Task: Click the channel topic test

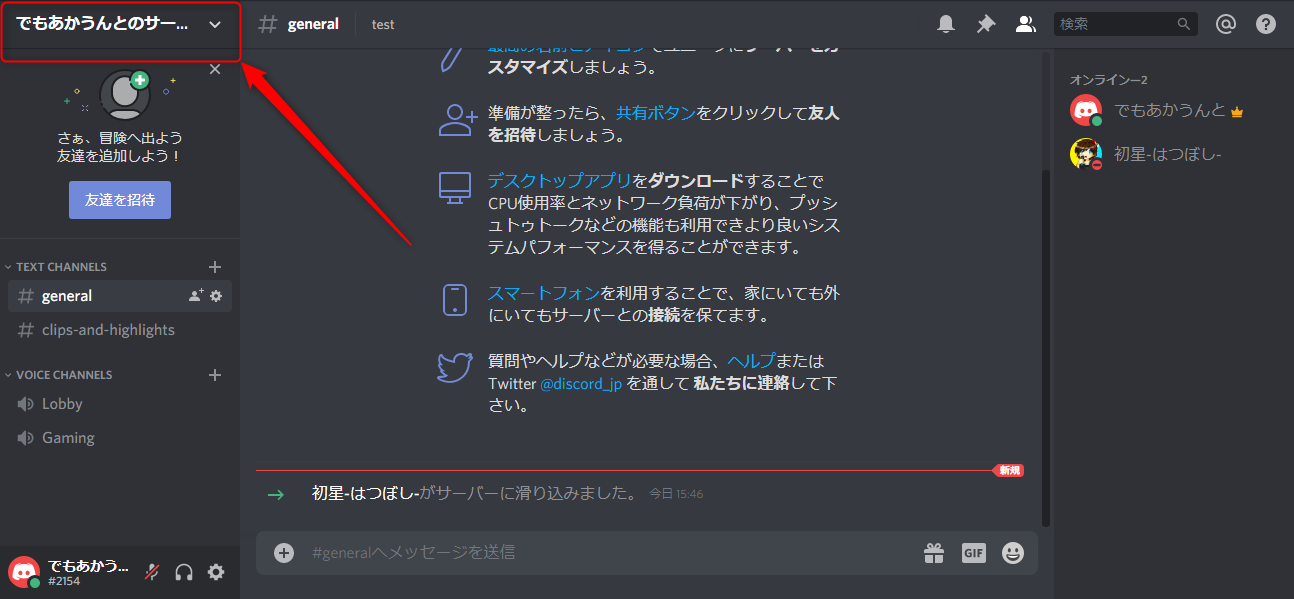Action: point(383,24)
